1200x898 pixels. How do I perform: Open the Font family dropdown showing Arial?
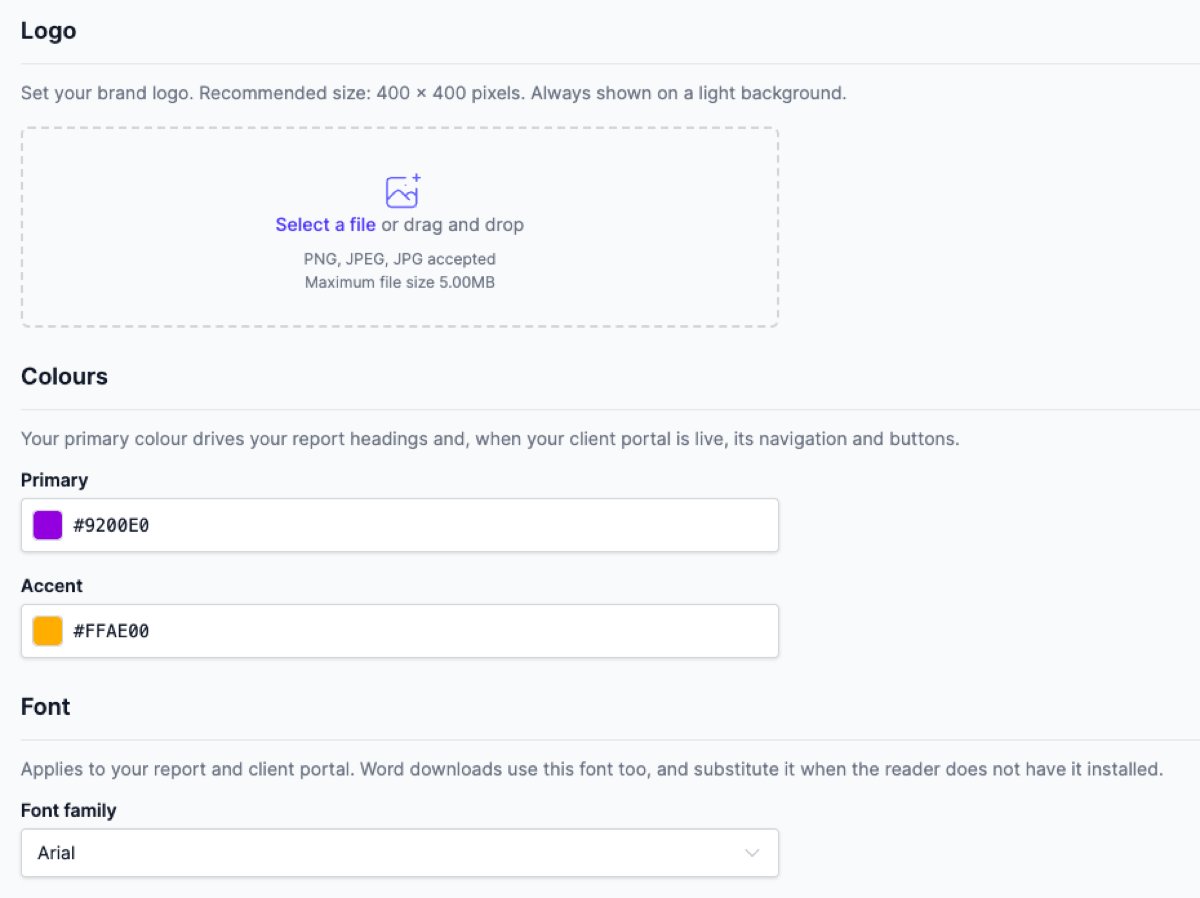click(x=400, y=853)
